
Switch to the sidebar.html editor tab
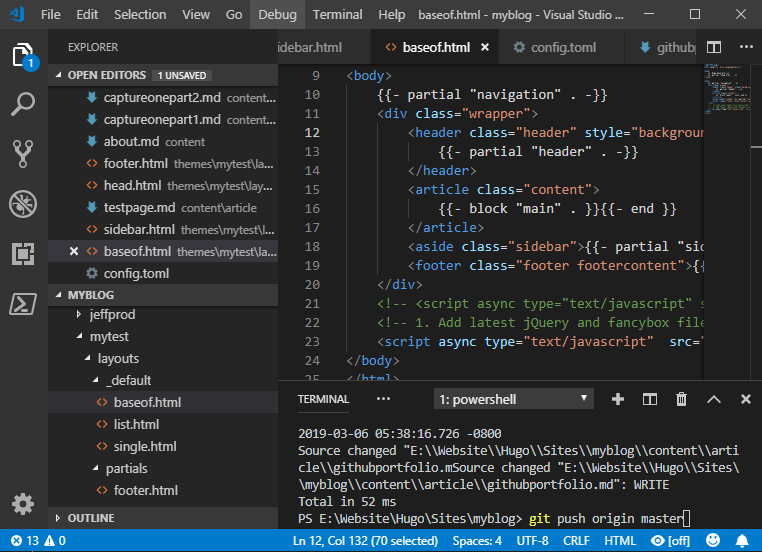tap(324, 47)
